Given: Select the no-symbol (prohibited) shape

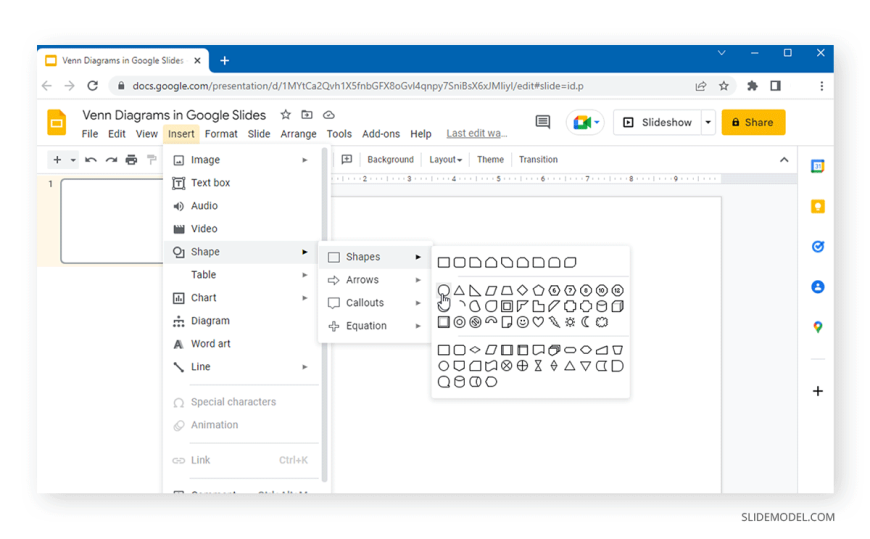Looking at the screenshot, I should [475, 322].
